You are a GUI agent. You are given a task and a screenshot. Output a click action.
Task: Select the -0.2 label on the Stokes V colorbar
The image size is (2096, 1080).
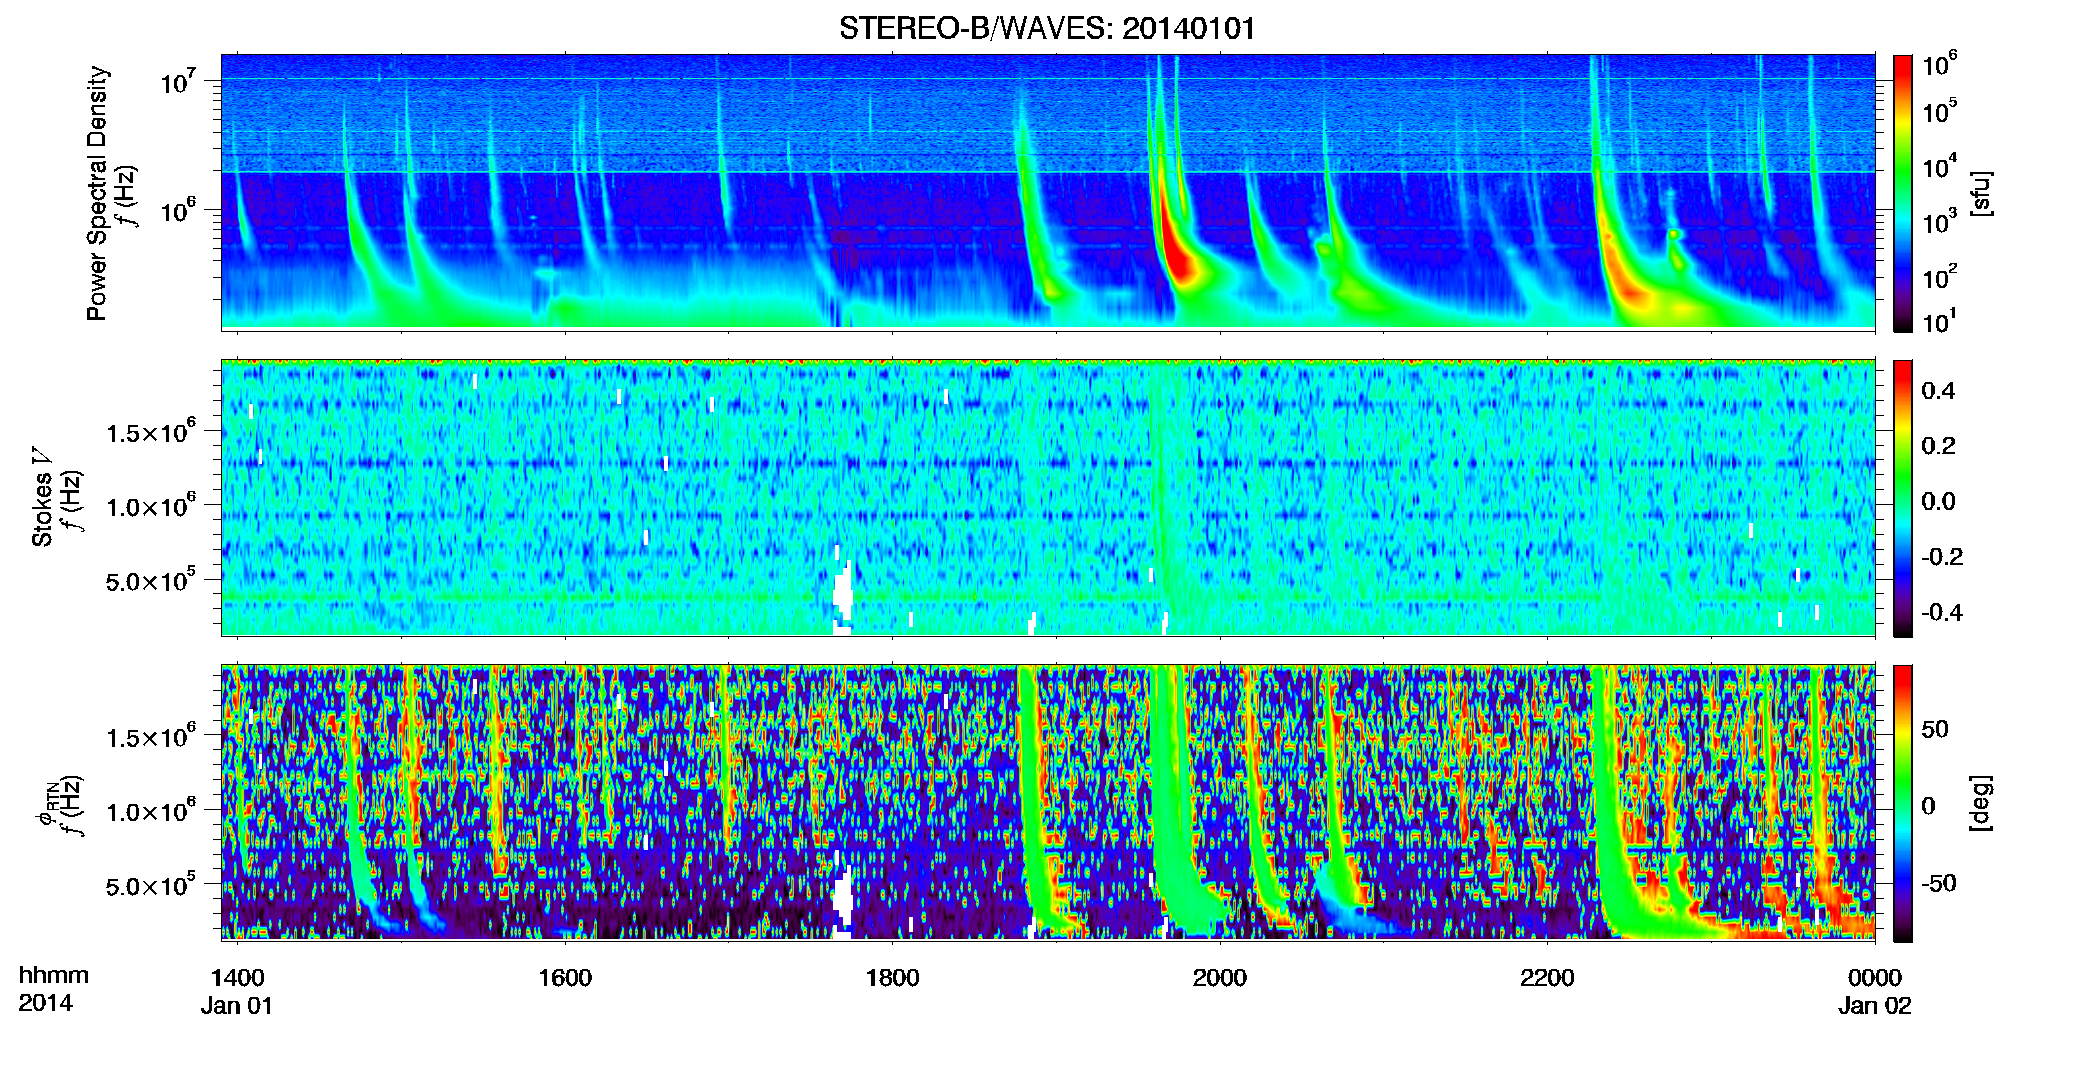tap(1942, 557)
